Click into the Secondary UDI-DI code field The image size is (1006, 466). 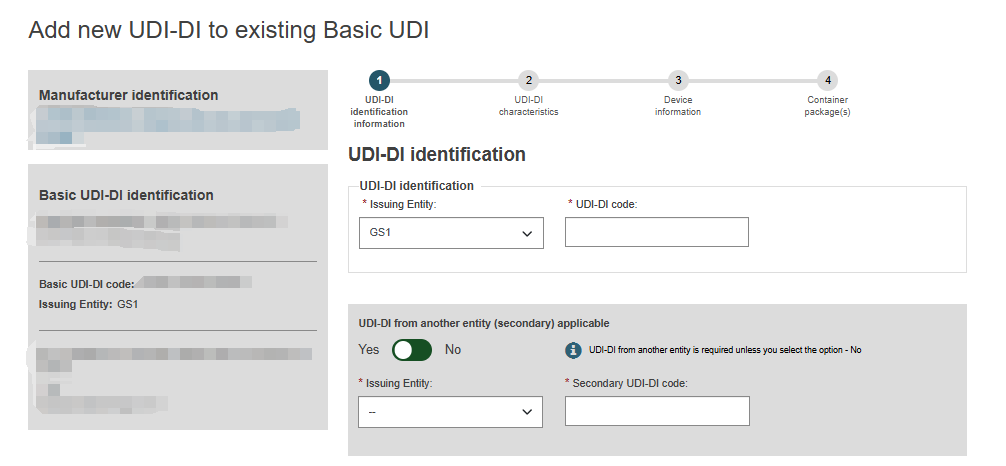(656, 411)
